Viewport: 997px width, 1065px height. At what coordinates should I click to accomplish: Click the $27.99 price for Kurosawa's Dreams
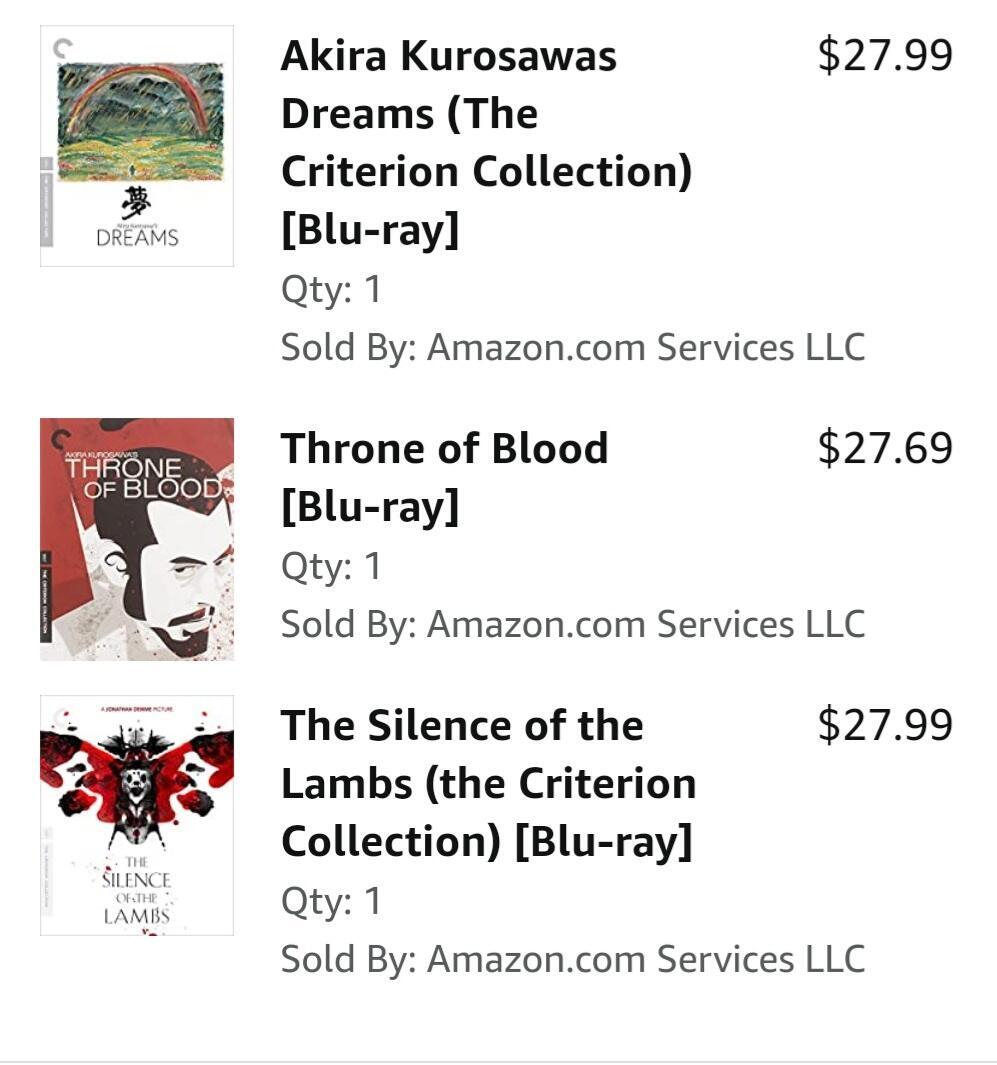[x=885, y=54]
